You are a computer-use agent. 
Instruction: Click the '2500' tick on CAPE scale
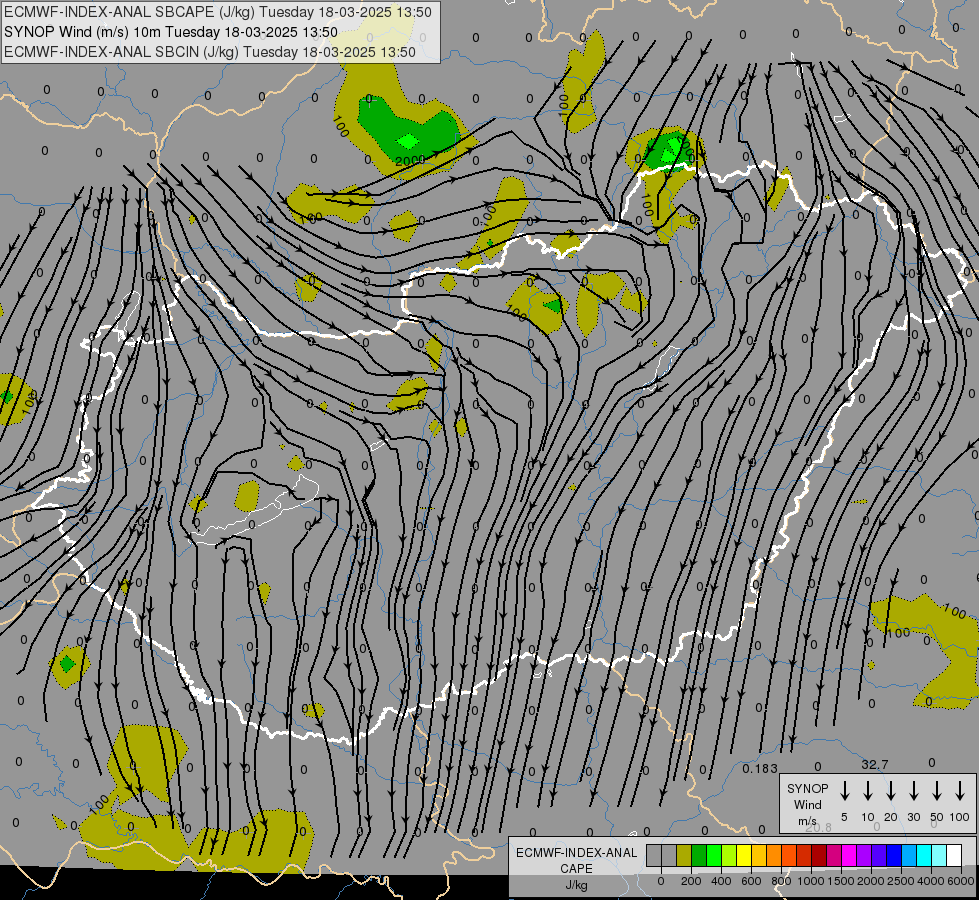(901, 881)
